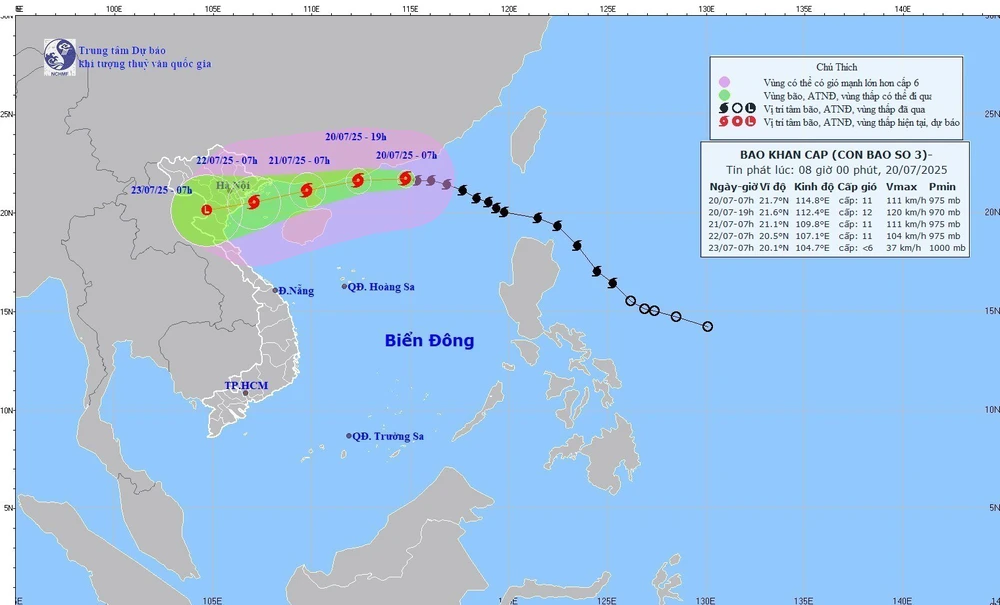This screenshot has width=1000, height=605.
Task: Click the open circle track marker at 130E
Action: [x=707, y=326]
